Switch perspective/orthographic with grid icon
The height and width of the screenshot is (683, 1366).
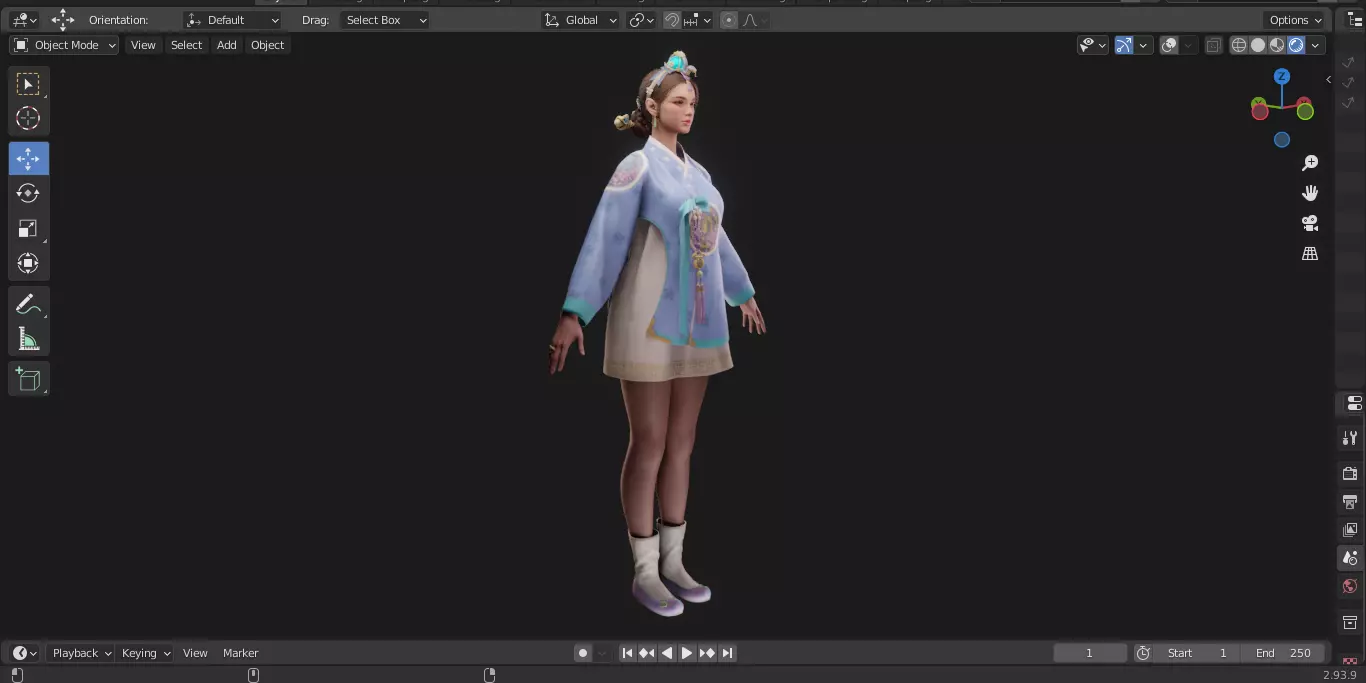[x=1310, y=253]
